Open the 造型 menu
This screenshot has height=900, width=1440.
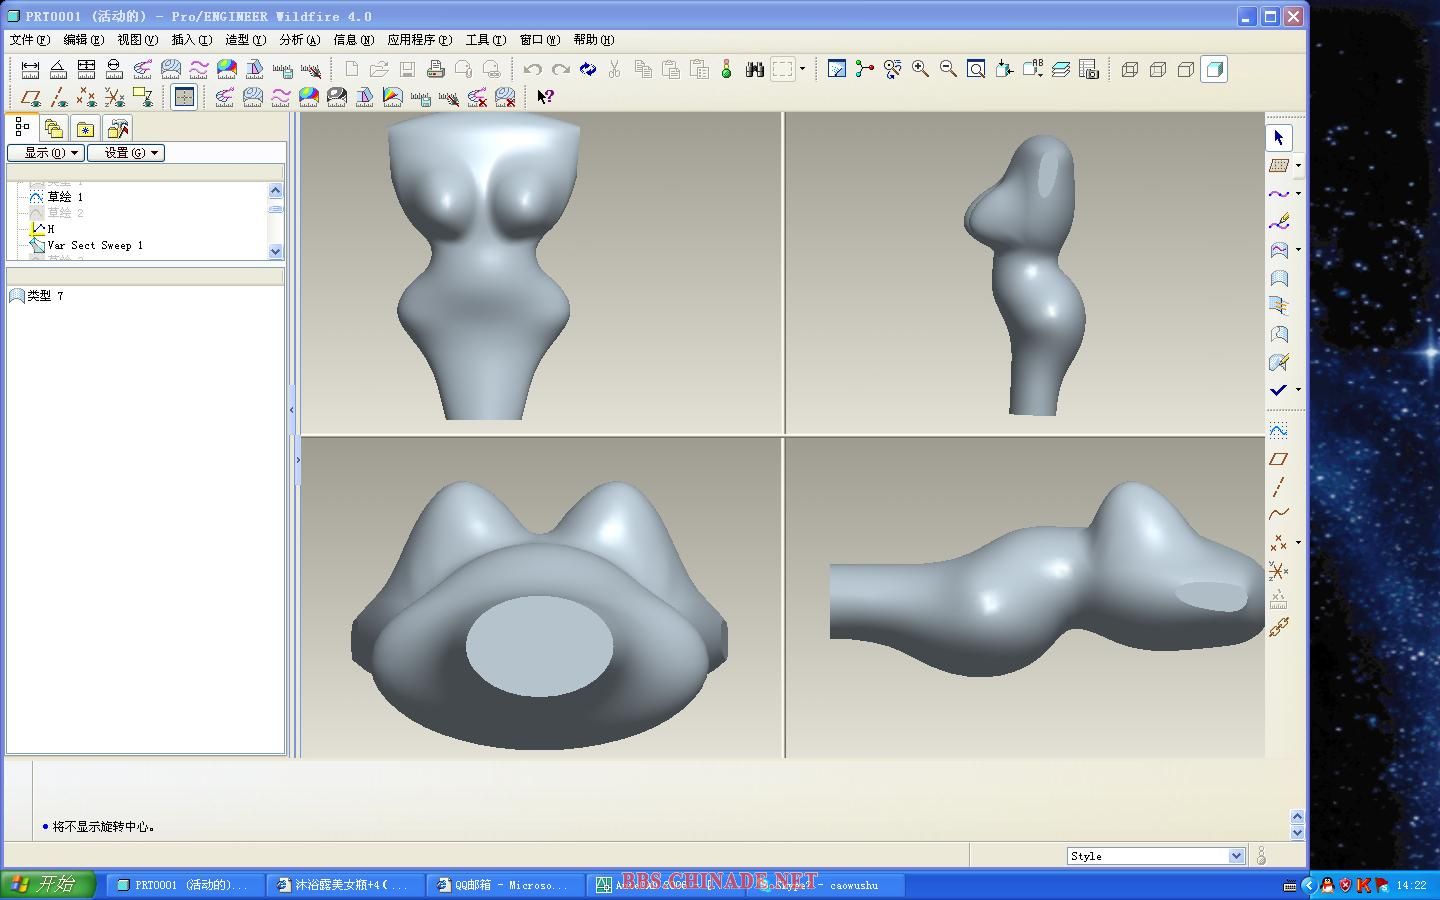click(245, 40)
